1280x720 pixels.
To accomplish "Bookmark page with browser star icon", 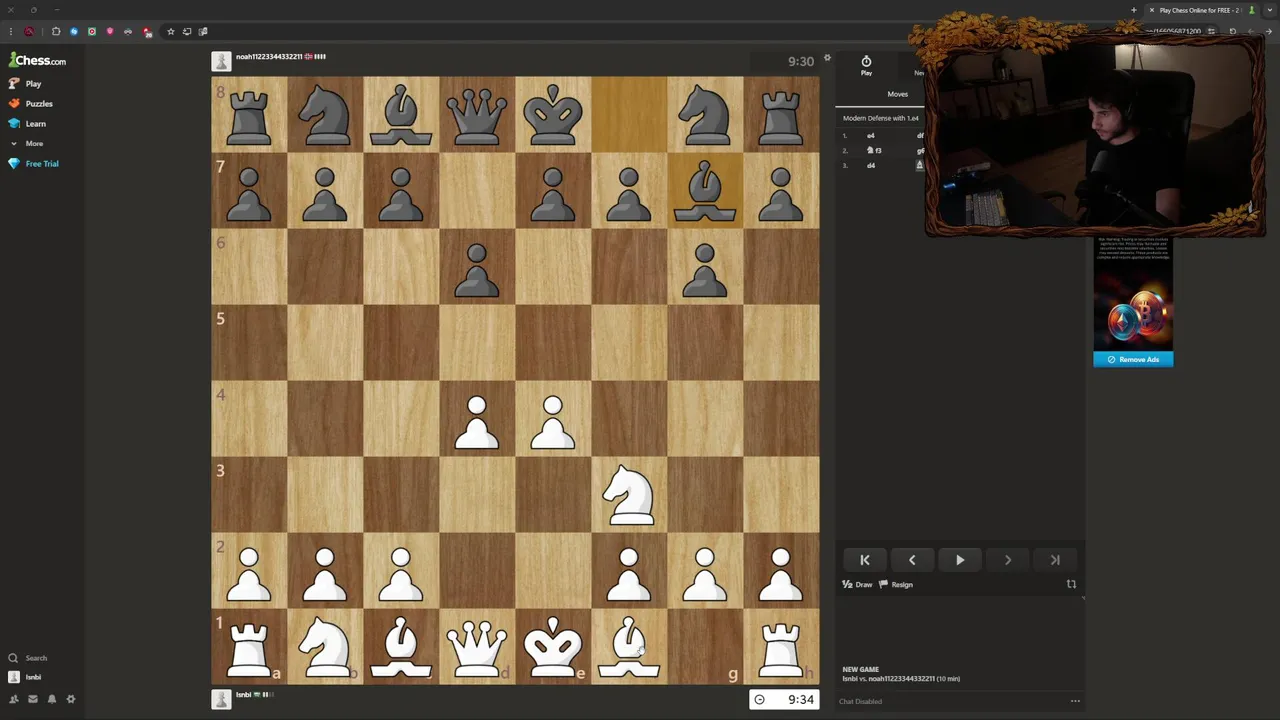I will 170,31.
